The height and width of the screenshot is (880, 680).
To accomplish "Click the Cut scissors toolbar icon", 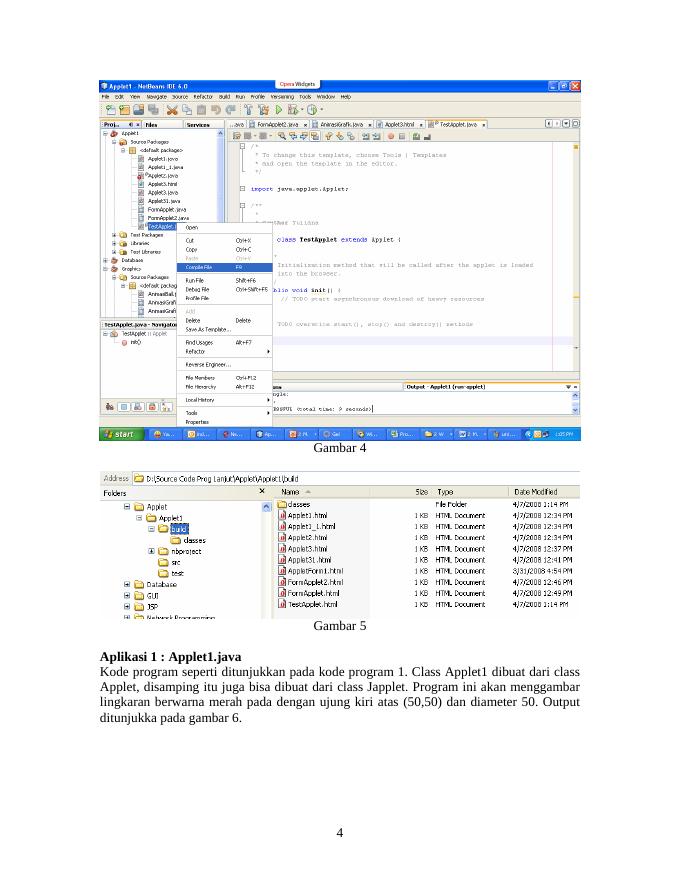I will coord(172,110).
